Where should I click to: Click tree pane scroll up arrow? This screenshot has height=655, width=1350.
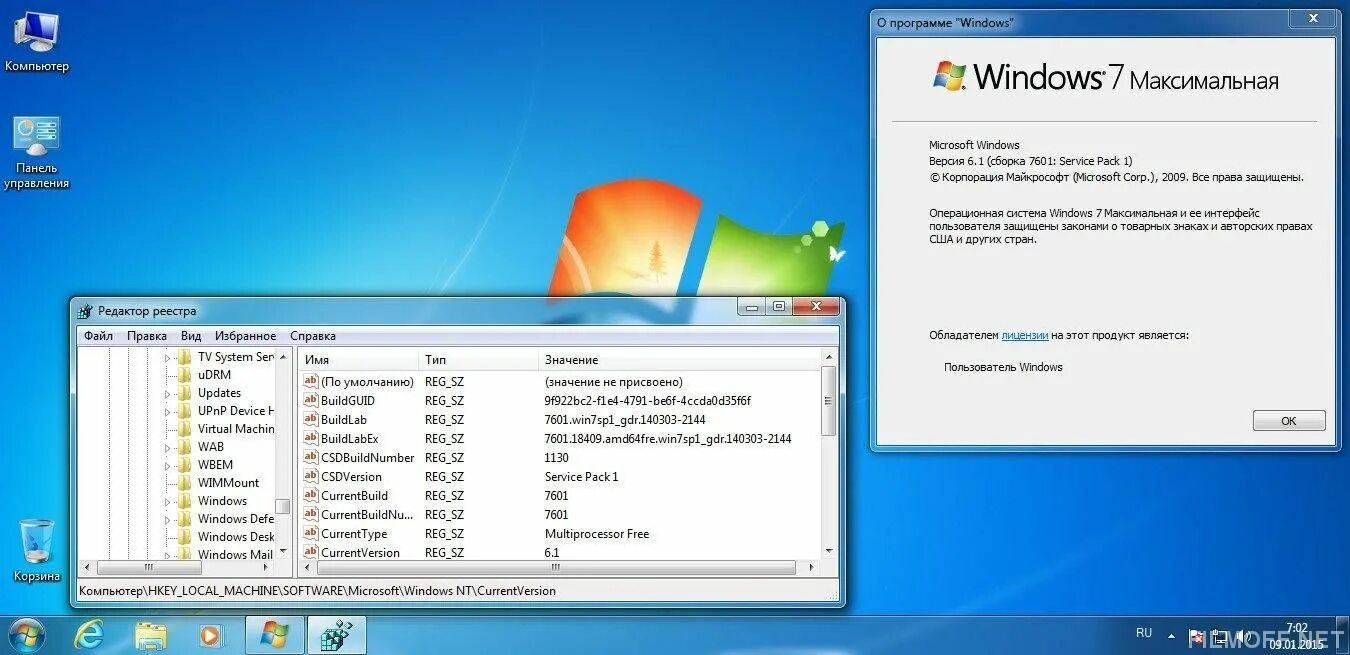283,357
